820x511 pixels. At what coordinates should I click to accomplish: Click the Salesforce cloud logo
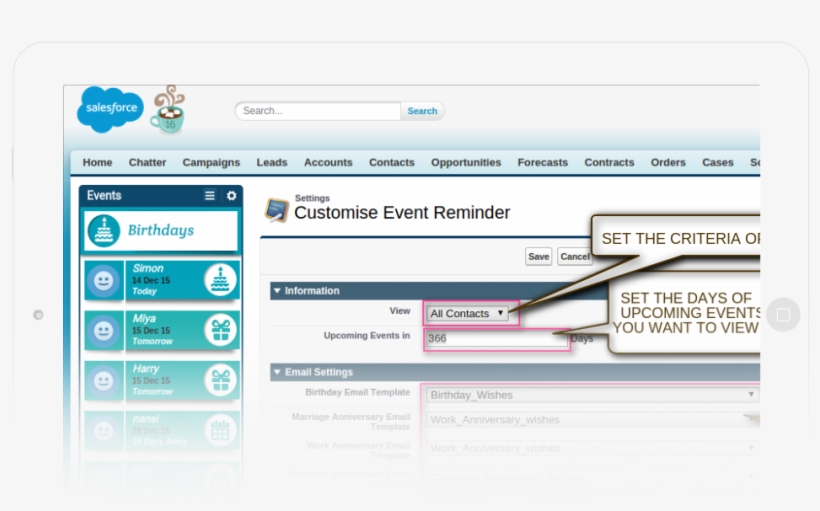click(x=110, y=109)
